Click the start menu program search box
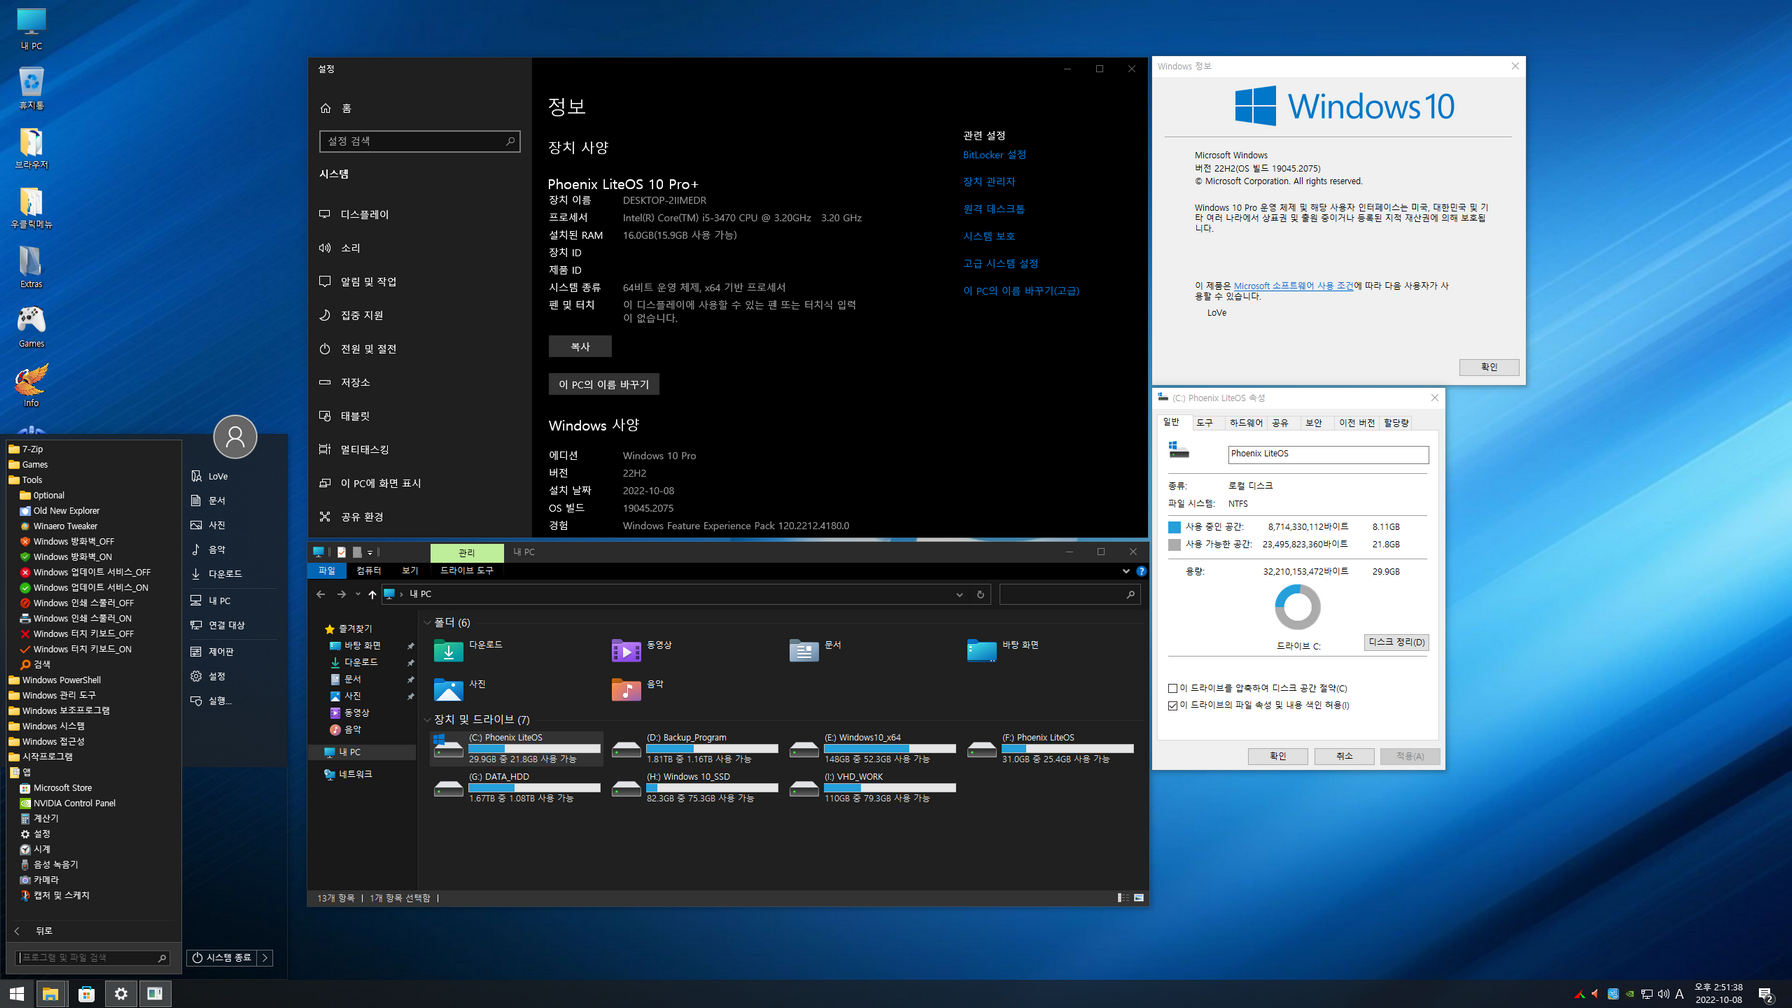1792x1008 pixels. pos(93,958)
